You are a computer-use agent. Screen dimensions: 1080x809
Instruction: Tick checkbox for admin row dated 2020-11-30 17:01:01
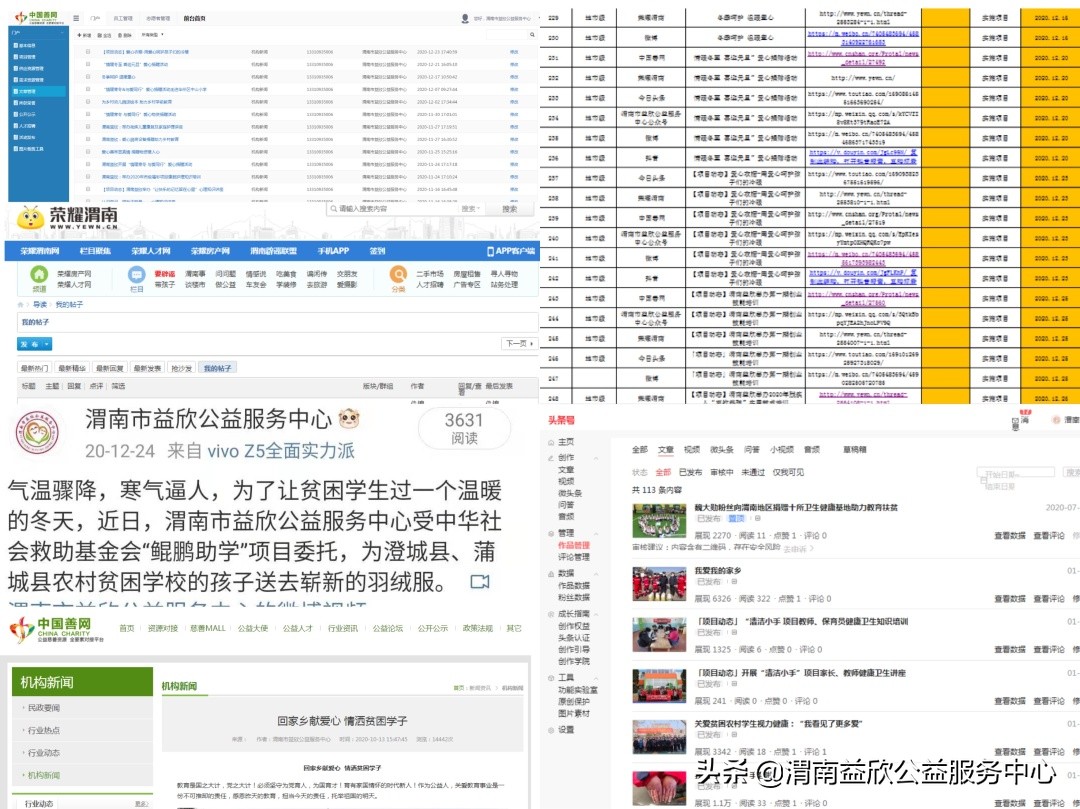click(87, 114)
